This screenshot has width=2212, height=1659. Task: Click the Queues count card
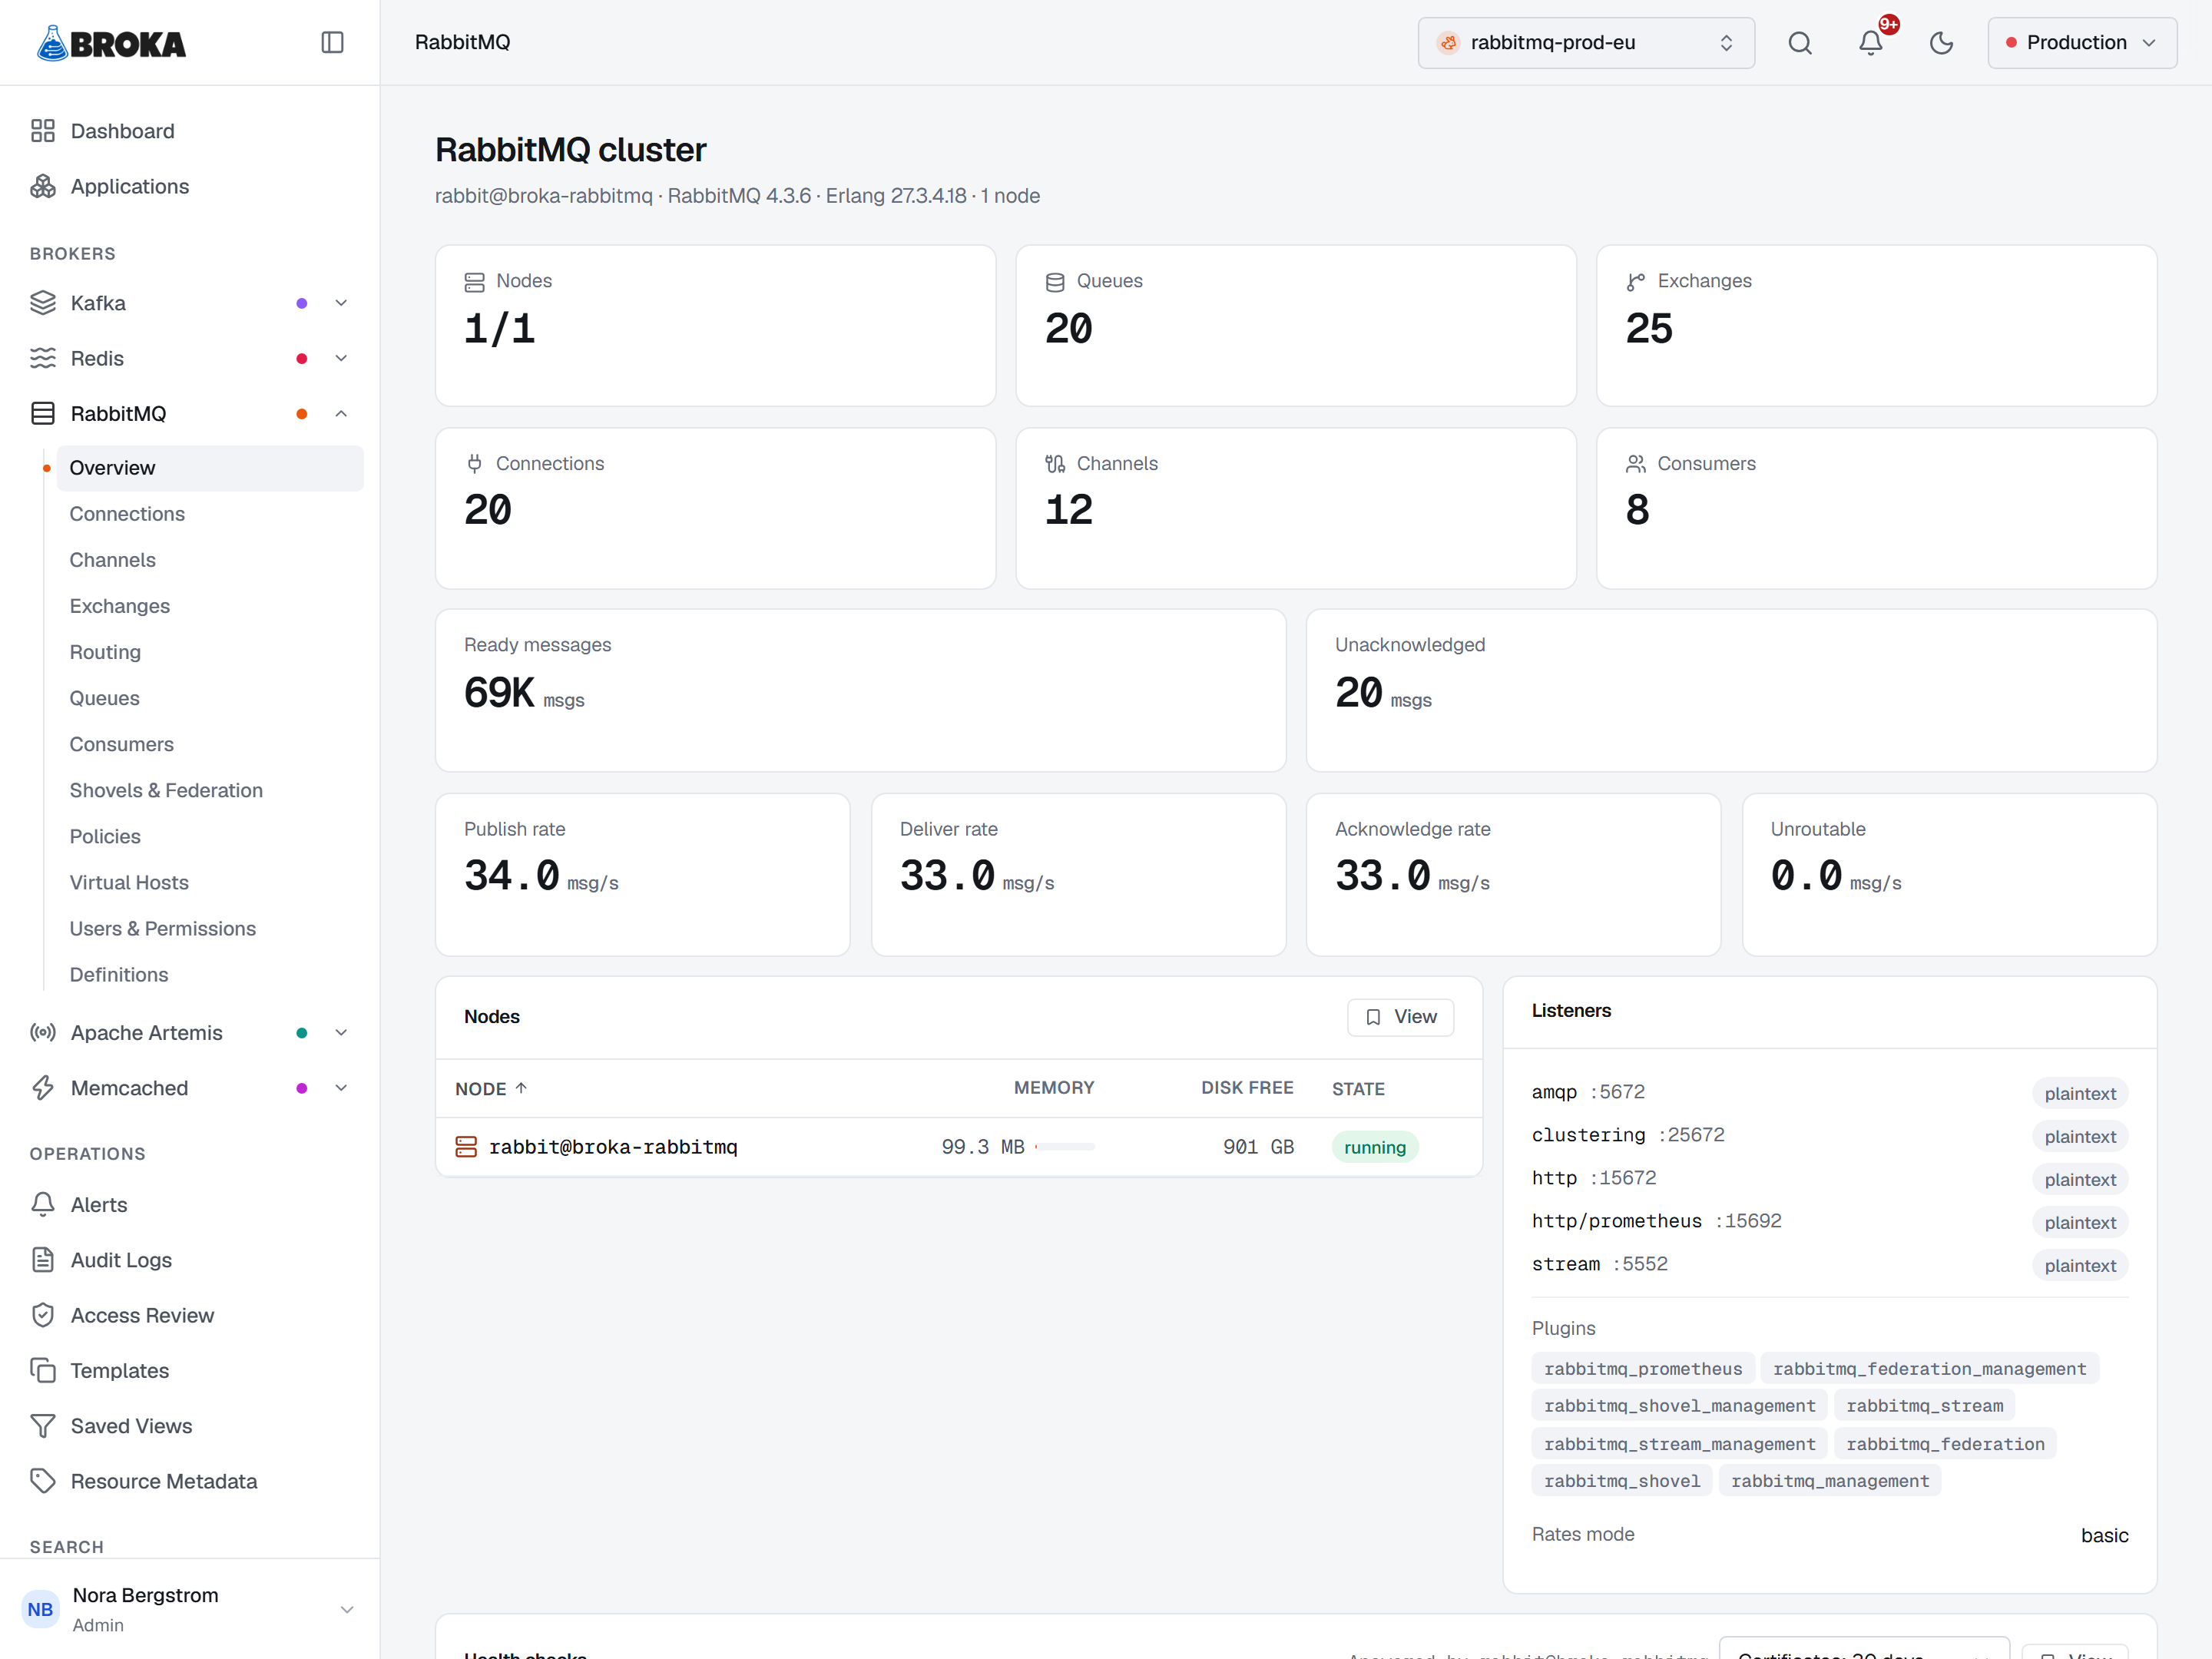[x=1296, y=325]
